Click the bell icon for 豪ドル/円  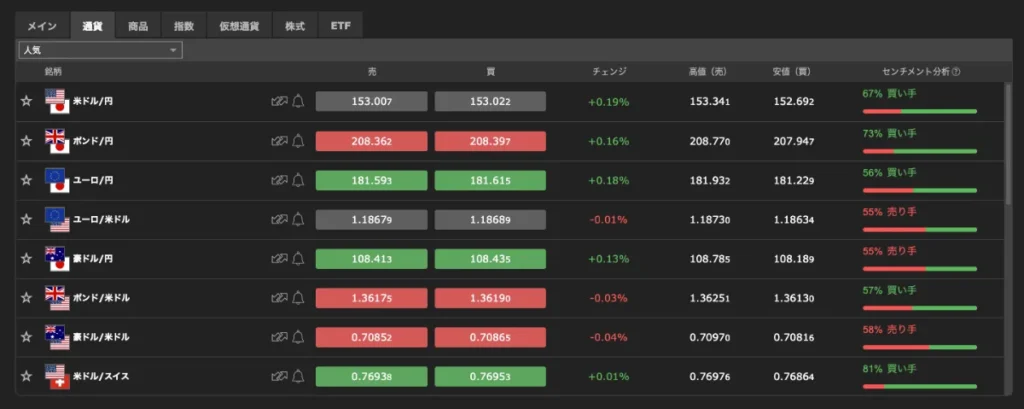[298, 258]
